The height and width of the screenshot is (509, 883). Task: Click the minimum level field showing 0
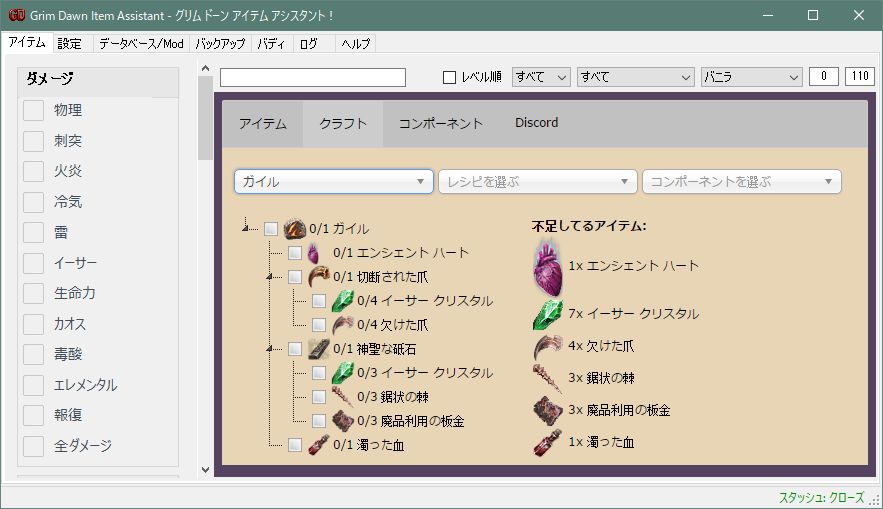coord(823,77)
